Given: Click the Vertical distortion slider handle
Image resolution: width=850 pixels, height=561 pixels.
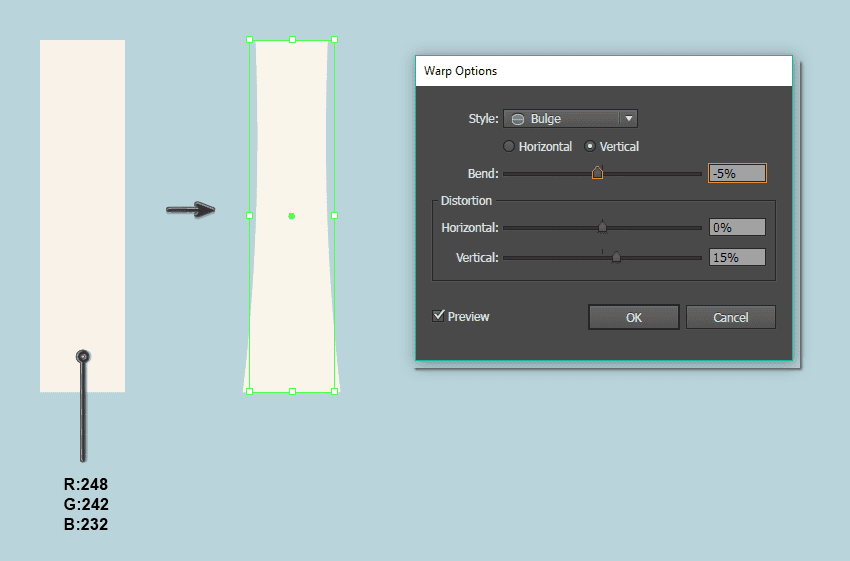Looking at the screenshot, I should point(616,257).
